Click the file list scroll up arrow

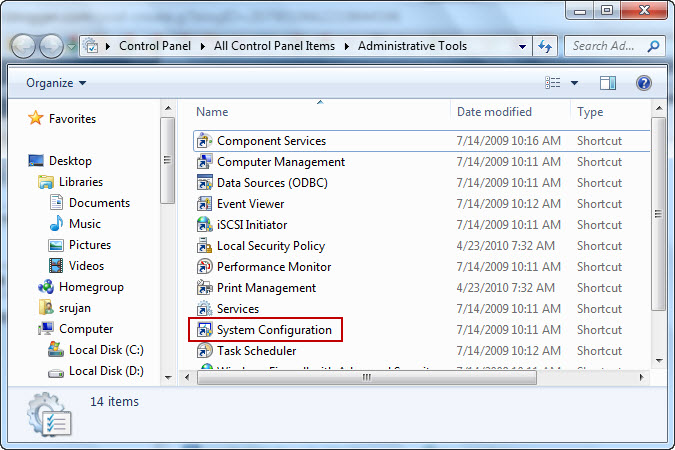tap(659, 108)
